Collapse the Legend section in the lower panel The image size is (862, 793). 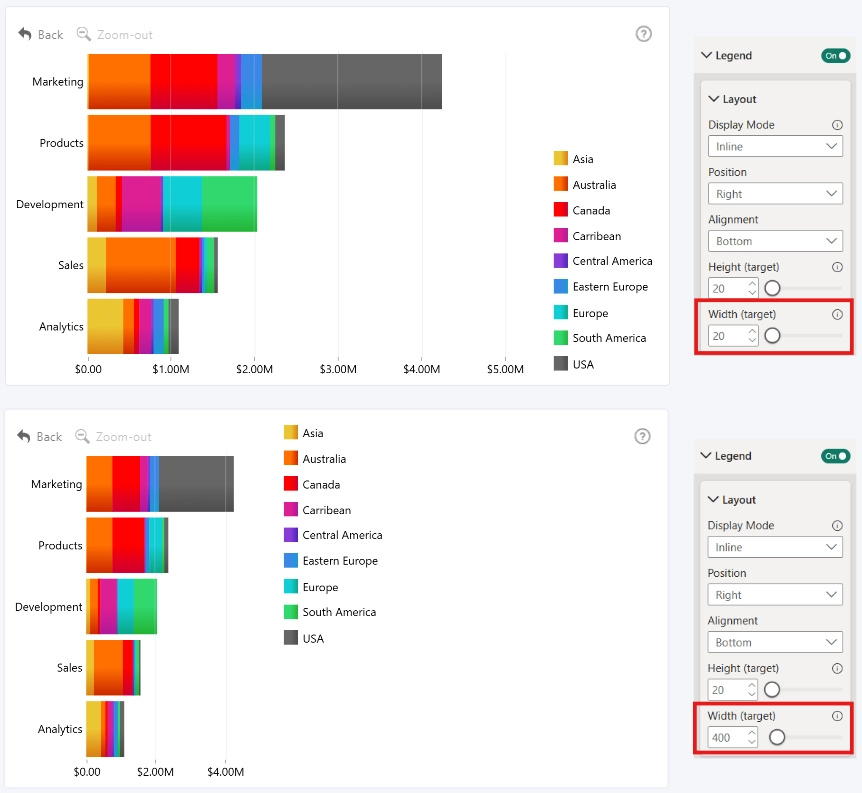pyautogui.click(x=706, y=455)
